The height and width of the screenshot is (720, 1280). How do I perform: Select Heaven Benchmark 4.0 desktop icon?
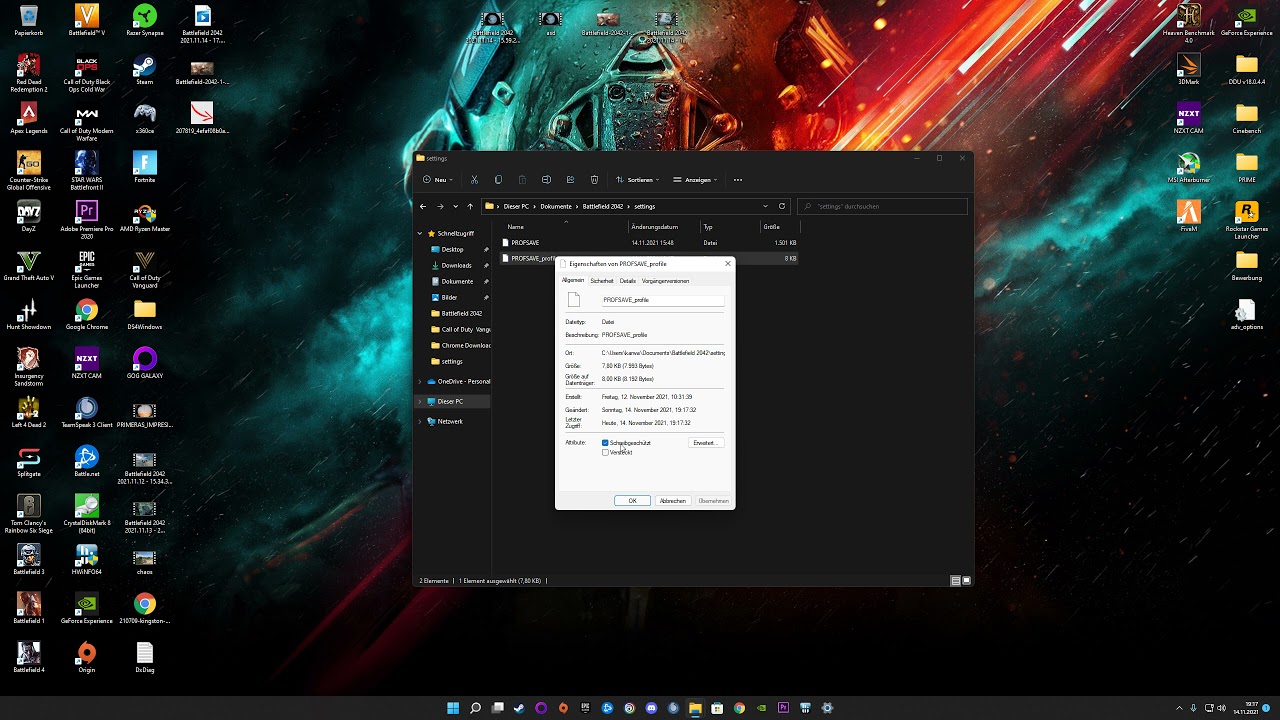pyautogui.click(x=1189, y=24)
